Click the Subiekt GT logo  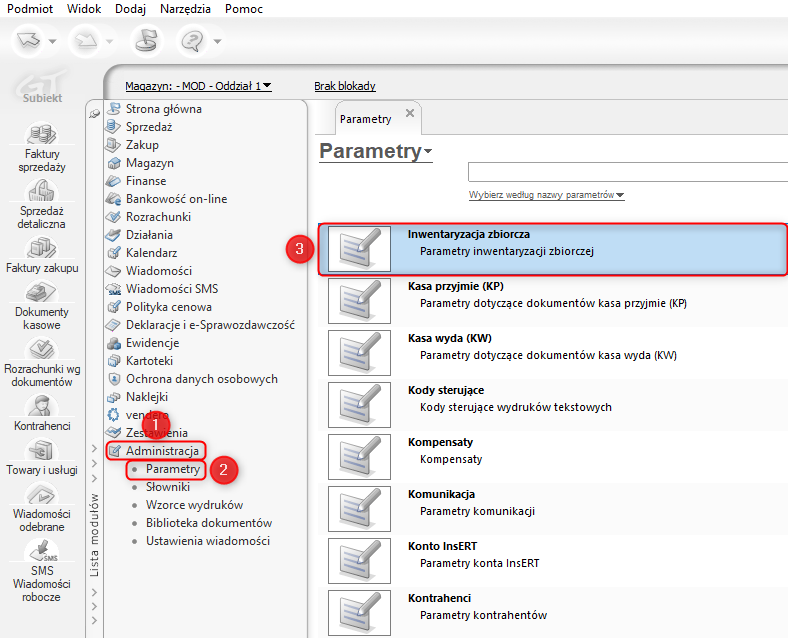coord(42,86)
